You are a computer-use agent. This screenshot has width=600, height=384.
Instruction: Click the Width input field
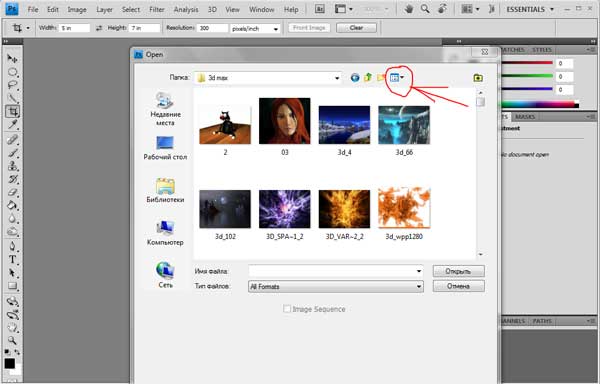pyautogui.click(x=75, y=28)
